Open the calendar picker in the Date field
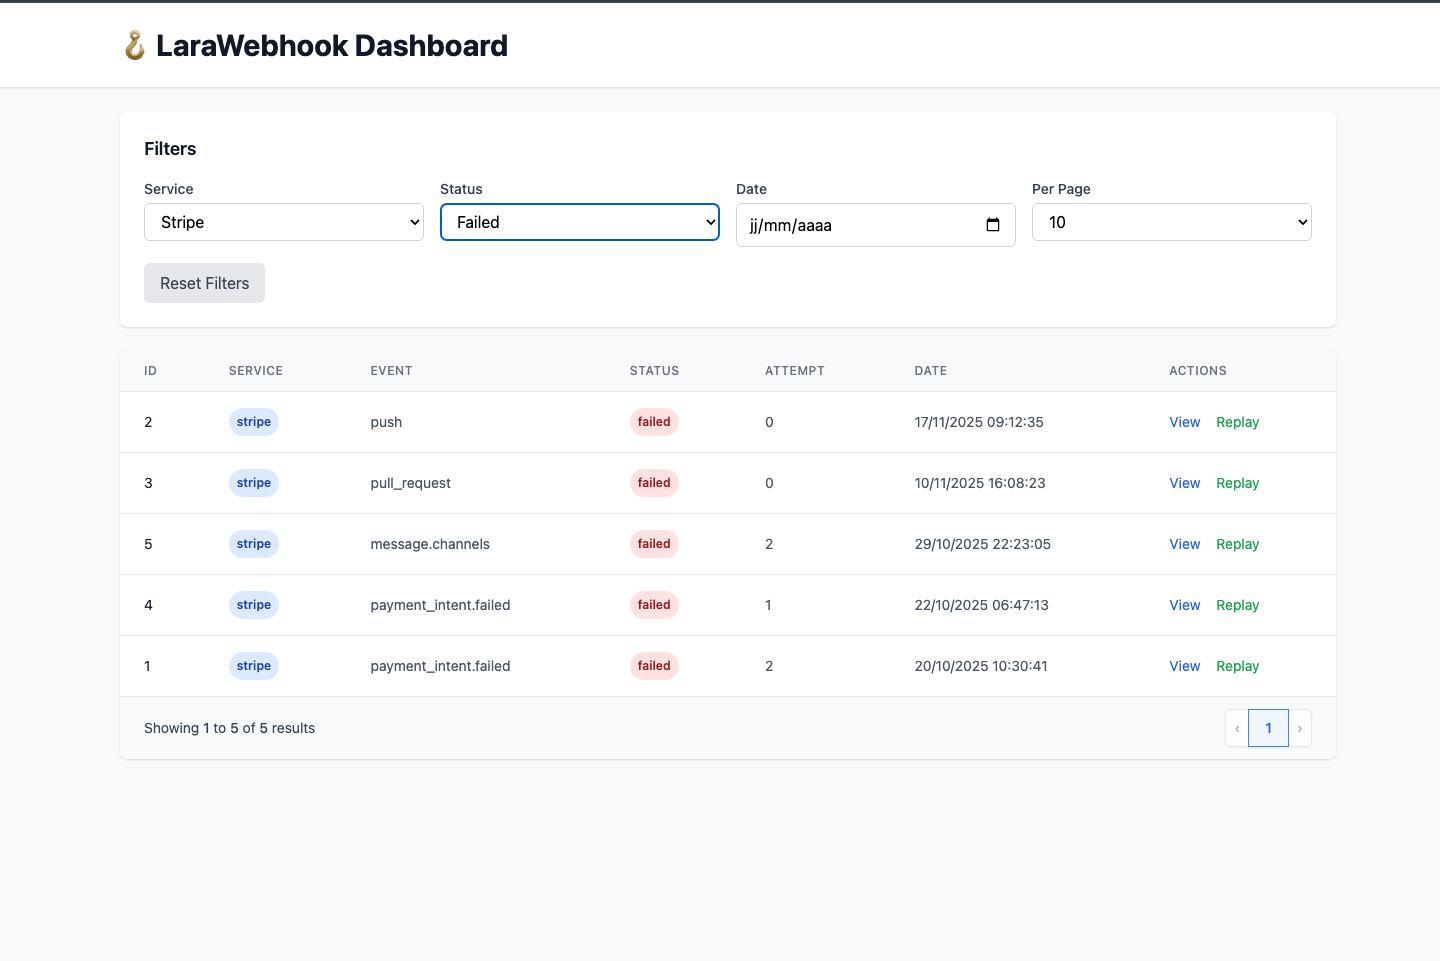1440x961 pixels. point(993,224)
